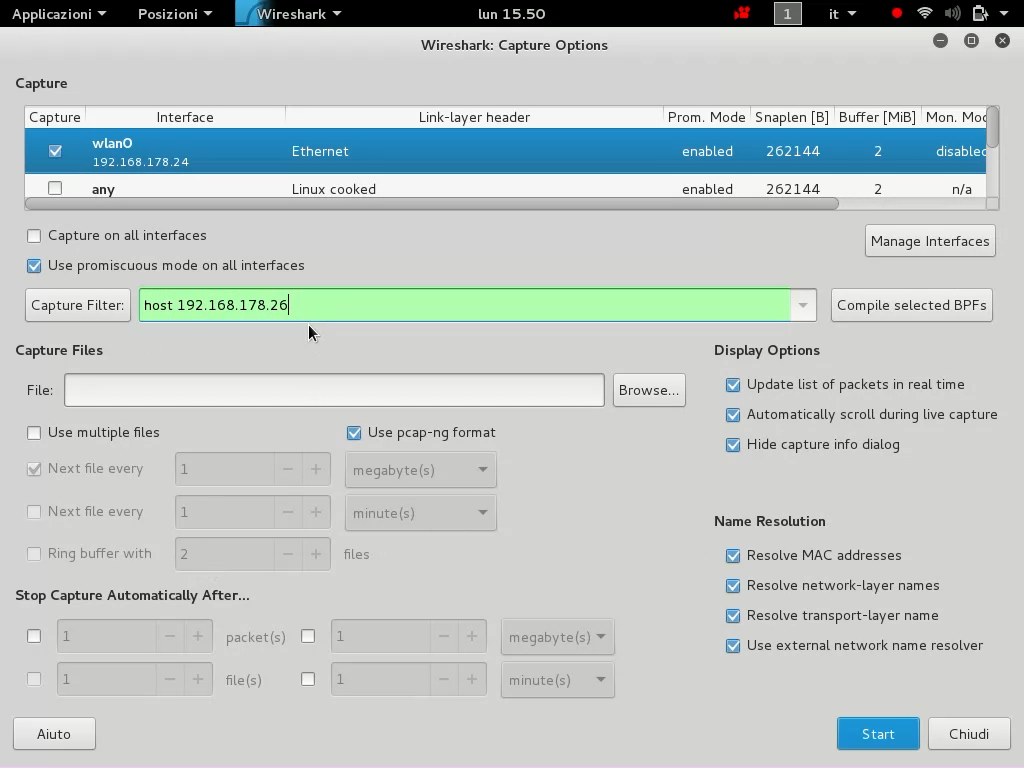Check the 'any' interface capture box
Image resolution: width=1024 pixels, height=768 pixels.
point(55,188)
